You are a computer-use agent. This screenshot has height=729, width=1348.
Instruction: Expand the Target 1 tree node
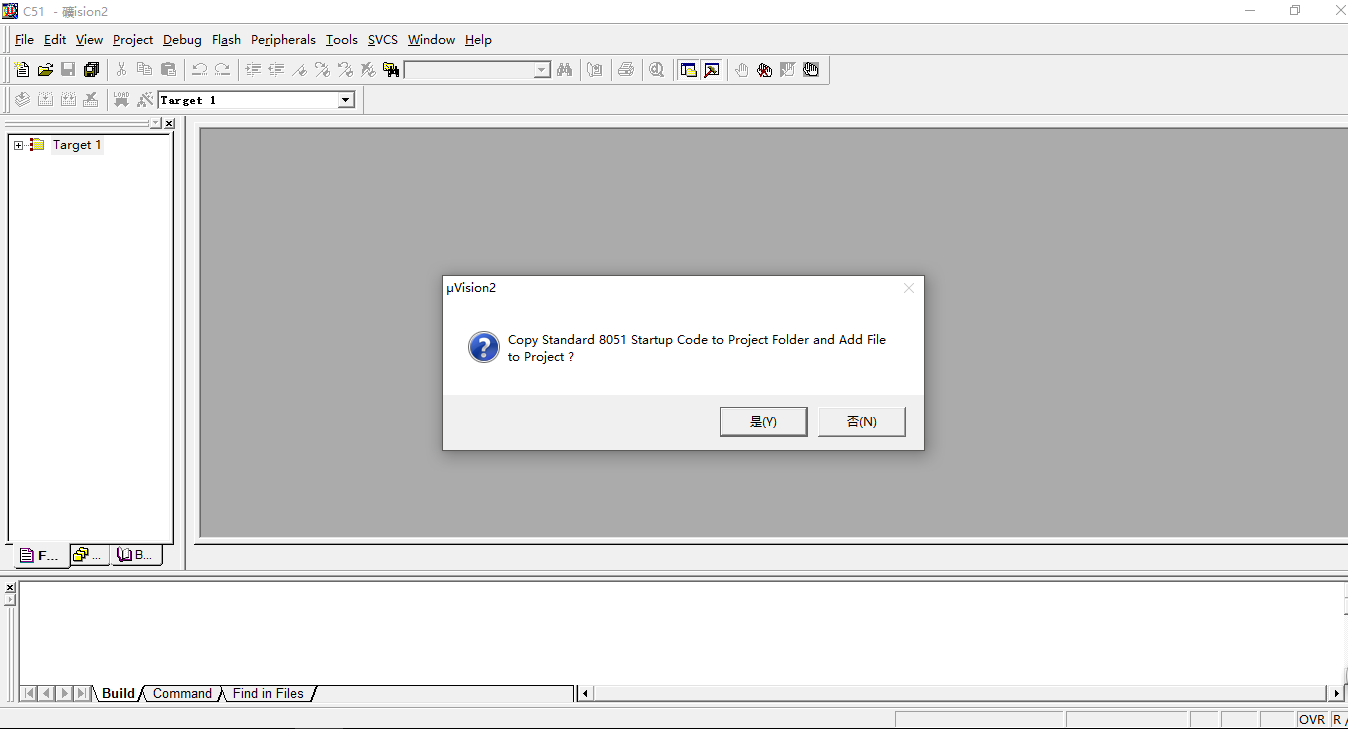click(x=18, y=145)
